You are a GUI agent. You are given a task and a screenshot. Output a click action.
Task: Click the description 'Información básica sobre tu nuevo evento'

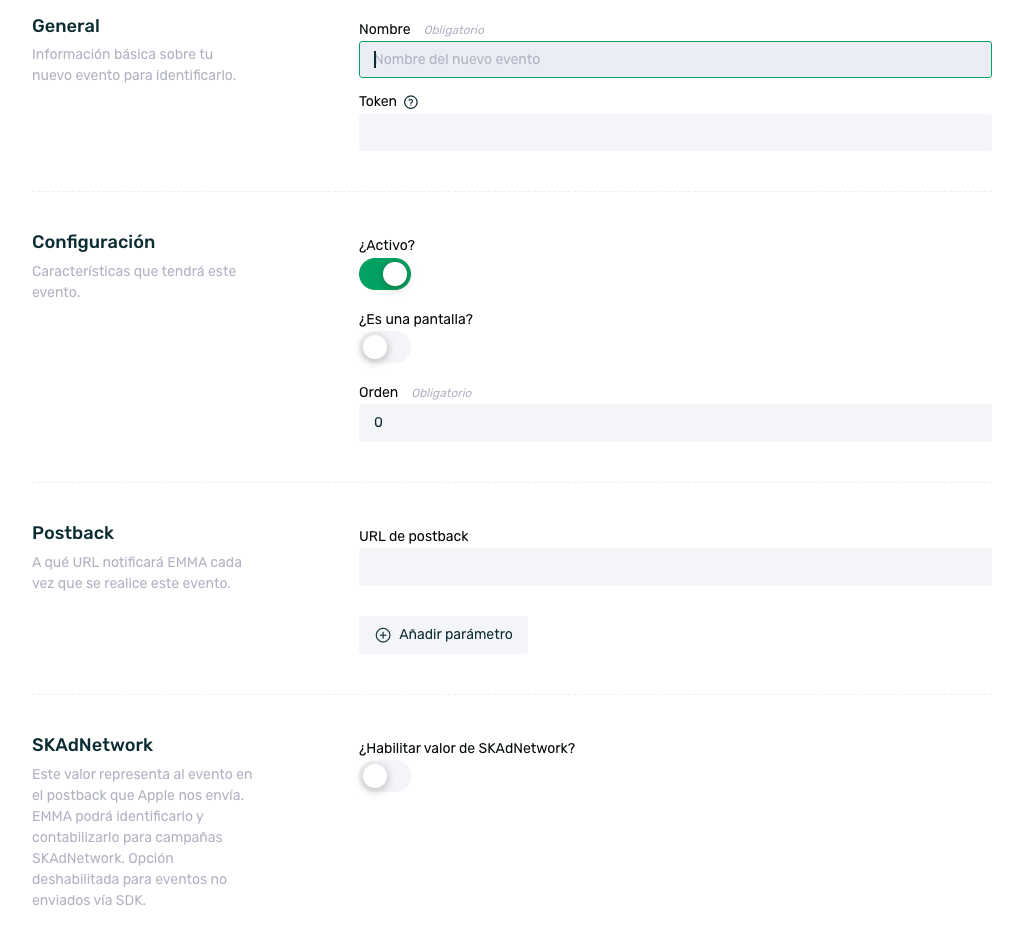pos(134,65)
